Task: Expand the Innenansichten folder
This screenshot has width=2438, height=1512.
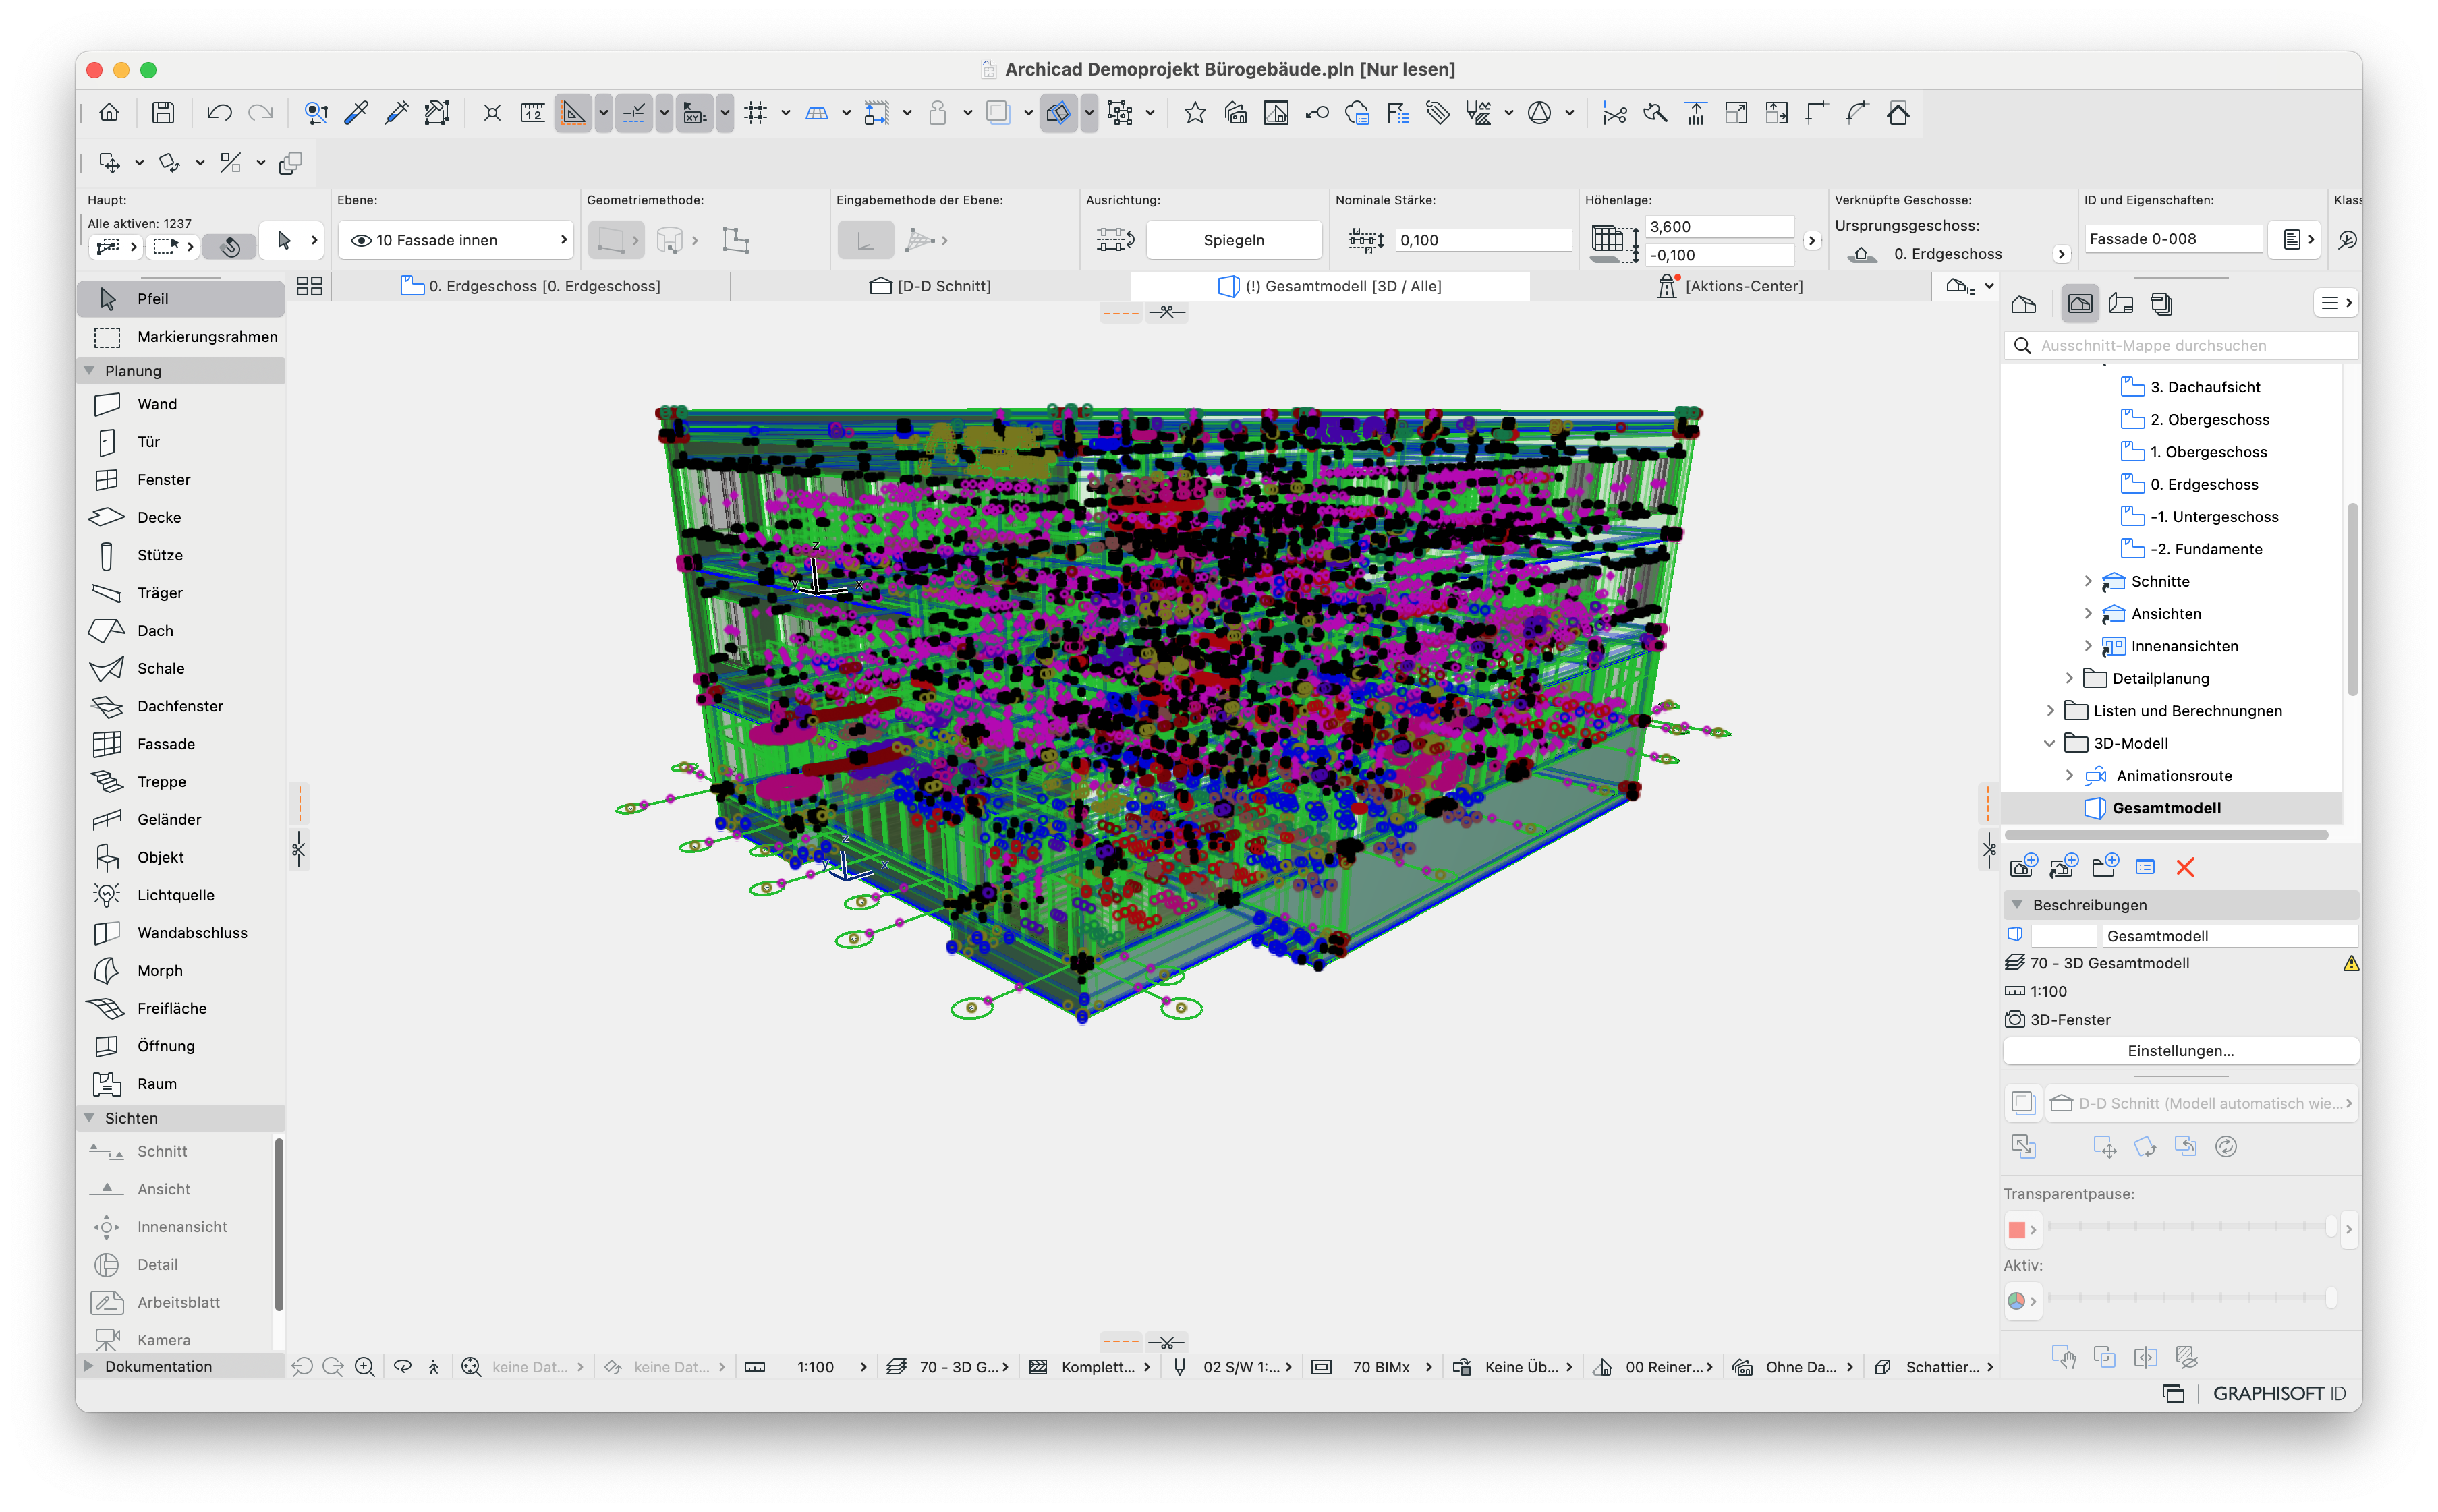Action: click(x=2088, y=646)
